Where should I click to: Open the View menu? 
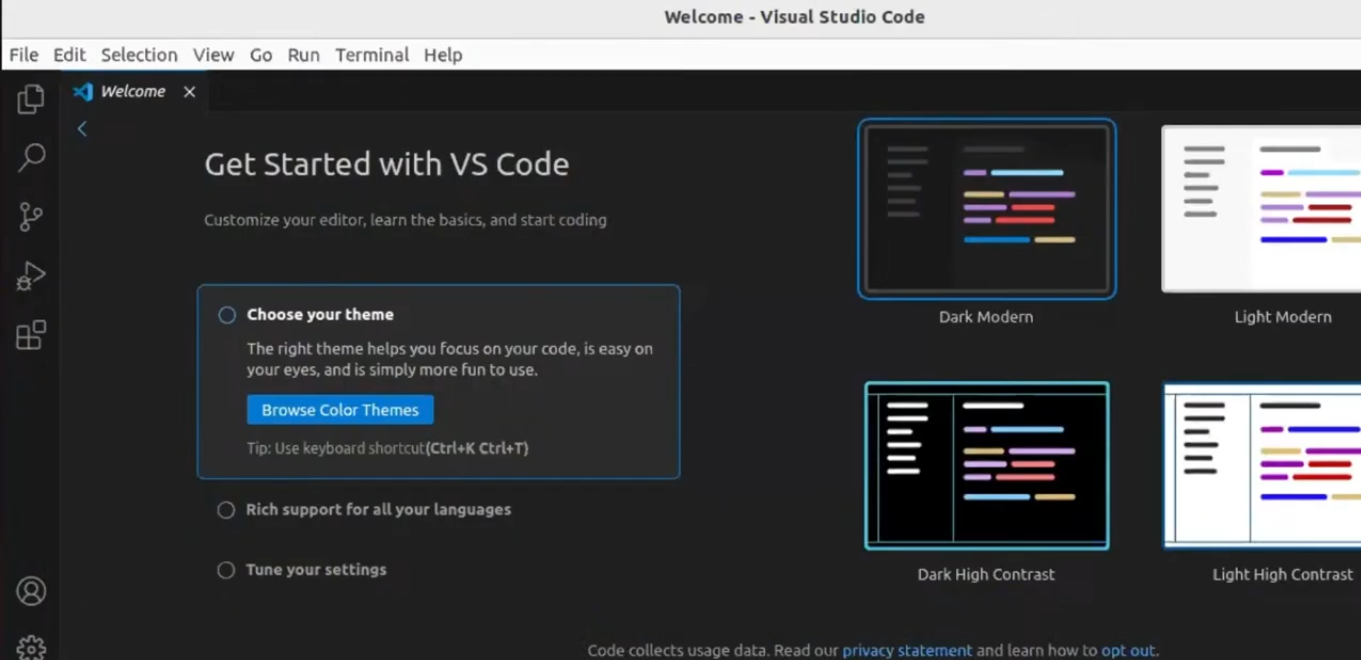tap(213, 55)
